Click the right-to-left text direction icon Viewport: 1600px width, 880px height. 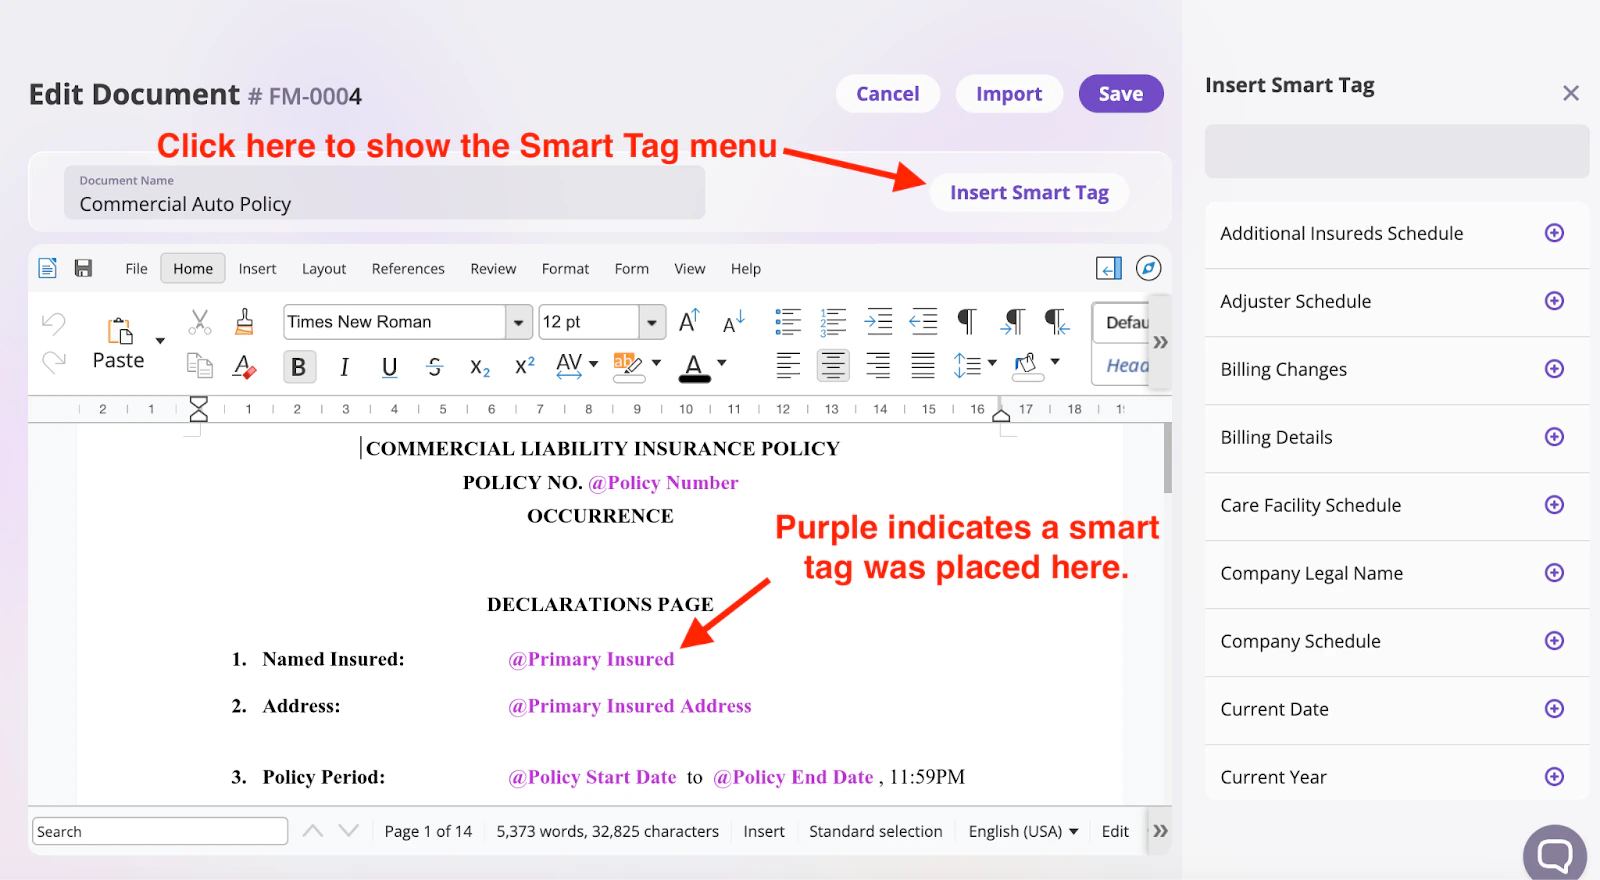pos(1057,321)
